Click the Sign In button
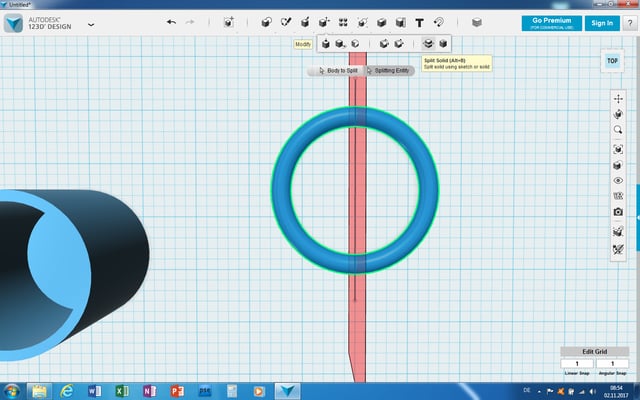Image resolution: width=640 pixels, height=400 pixels. click(601, 23)
